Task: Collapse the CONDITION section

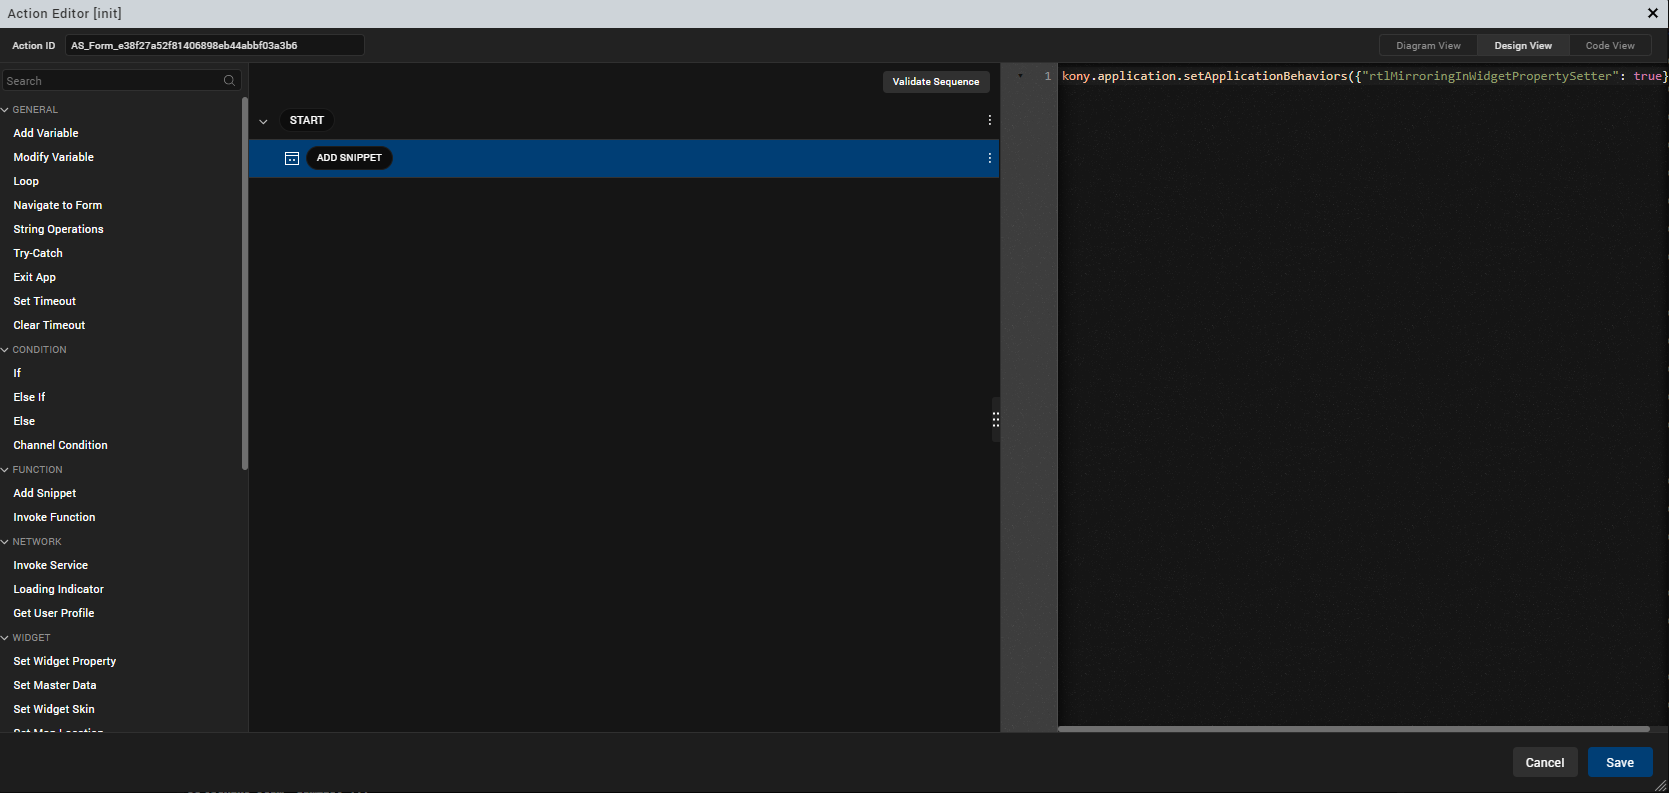Action: [5, 350]
